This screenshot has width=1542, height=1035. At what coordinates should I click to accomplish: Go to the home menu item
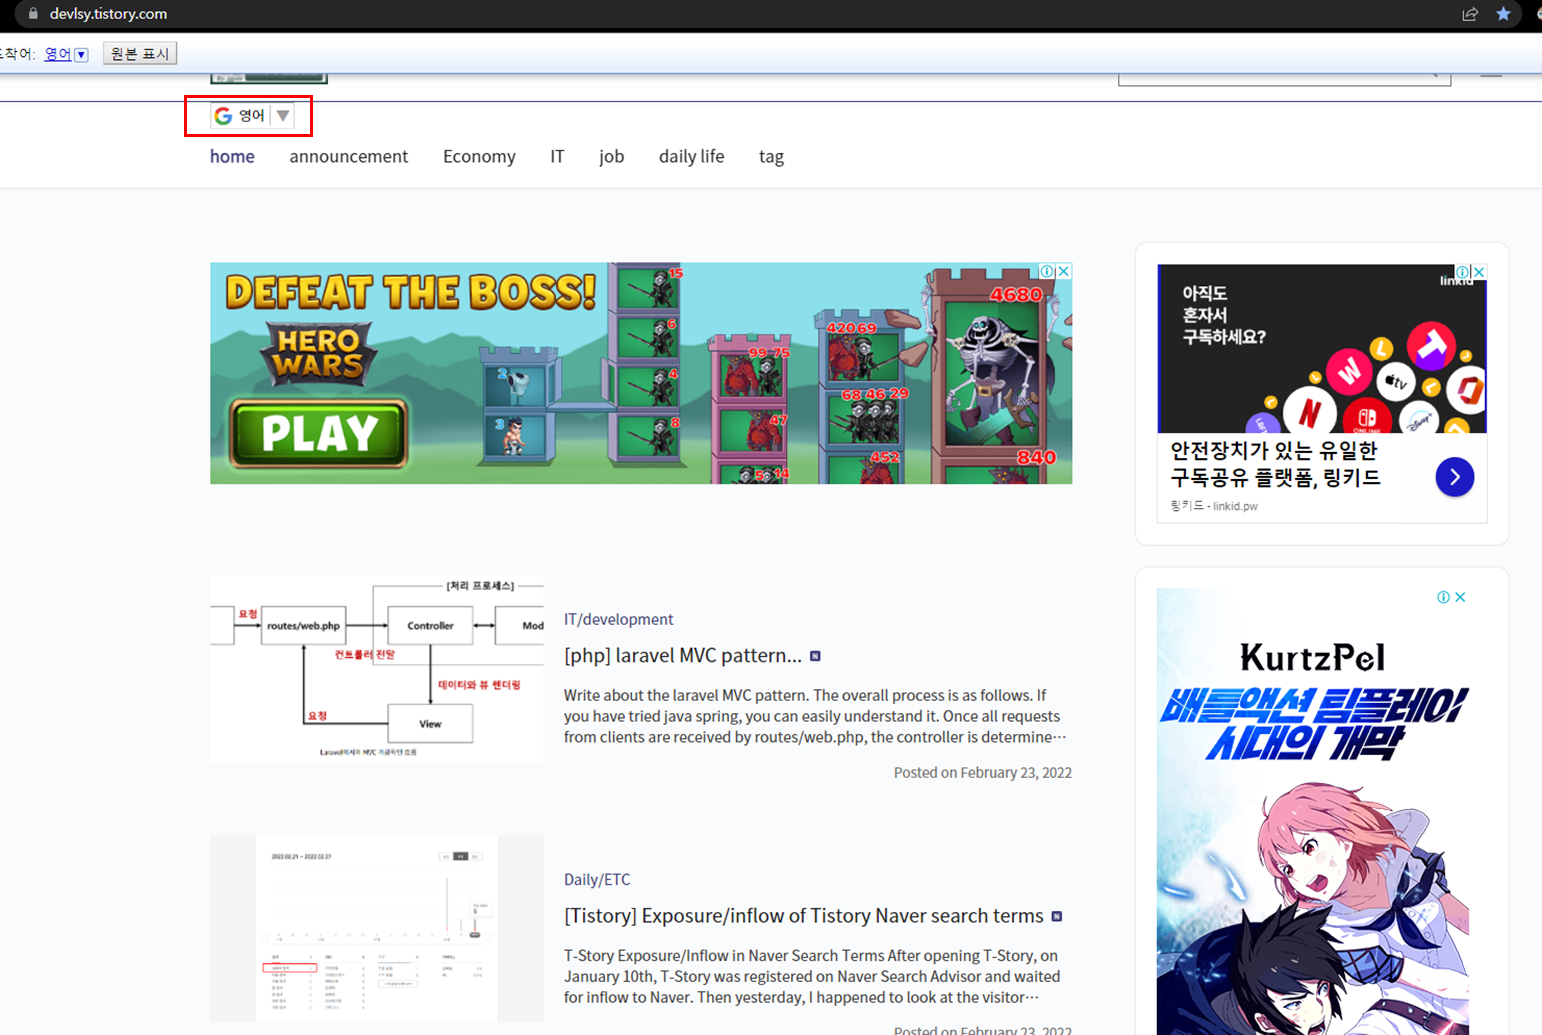click(232, 156)
